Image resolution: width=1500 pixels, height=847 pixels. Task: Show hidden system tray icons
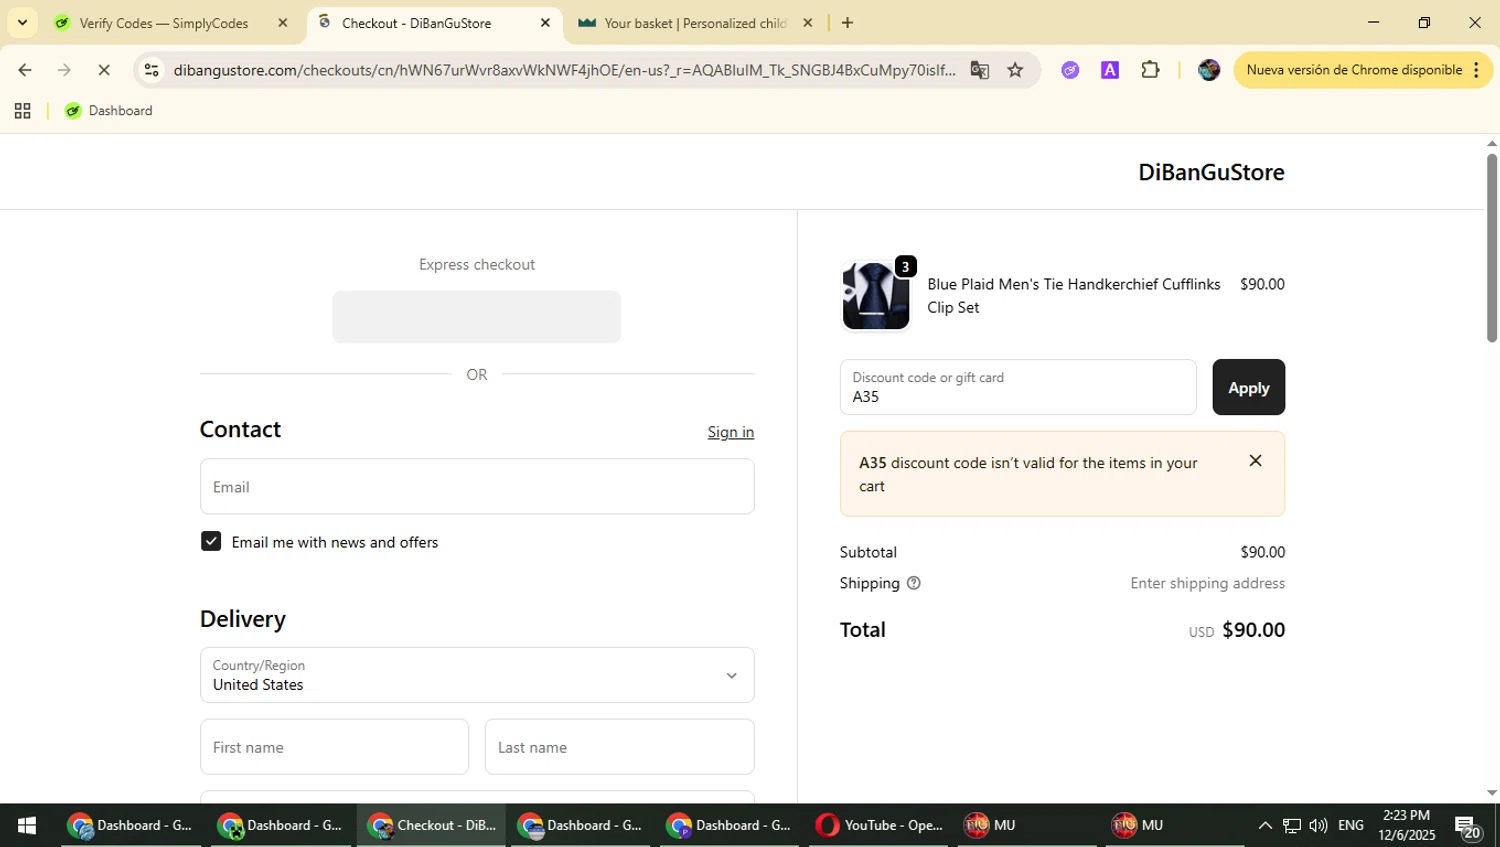1265,825
